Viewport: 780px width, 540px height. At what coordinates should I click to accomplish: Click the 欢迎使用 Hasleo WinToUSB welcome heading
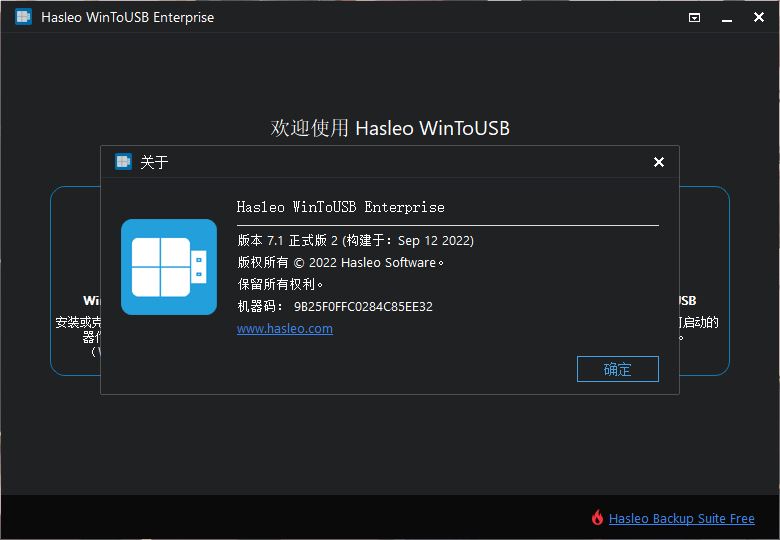click(390, 128)
